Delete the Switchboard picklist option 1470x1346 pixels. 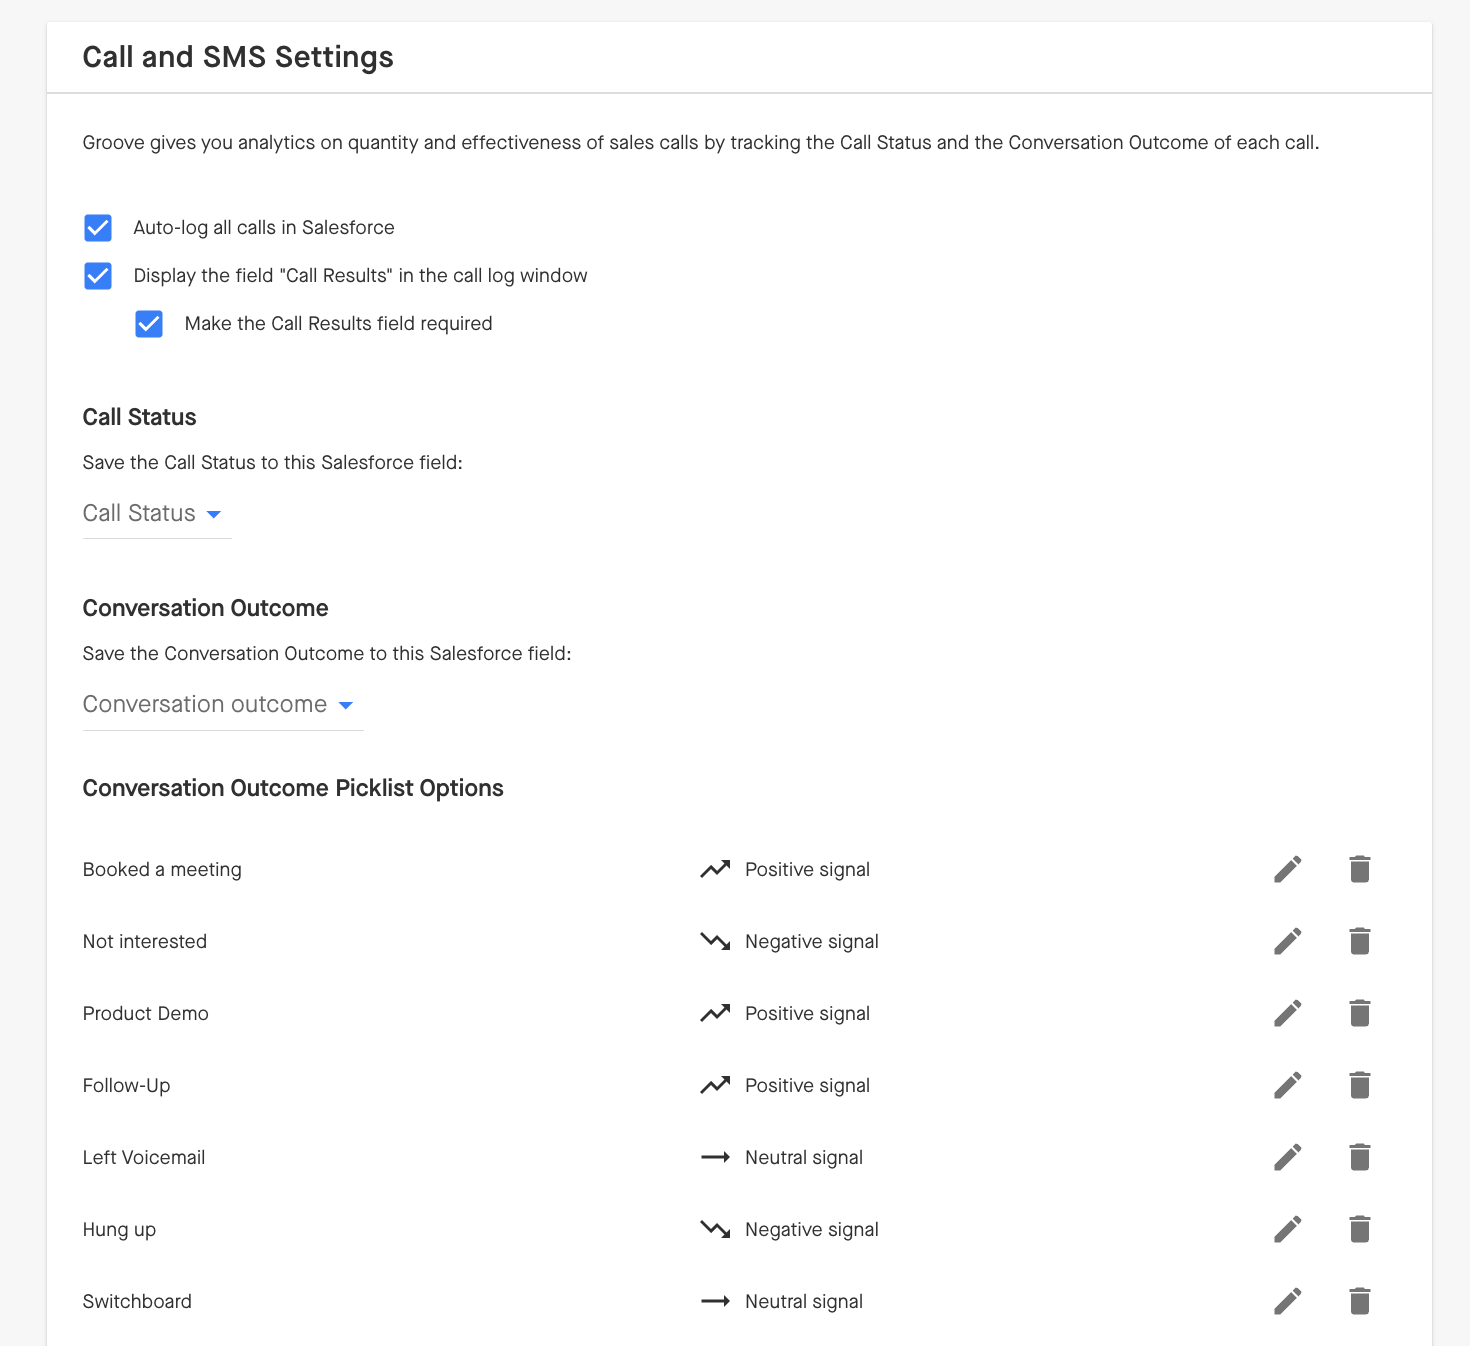click(1359, 1301)
